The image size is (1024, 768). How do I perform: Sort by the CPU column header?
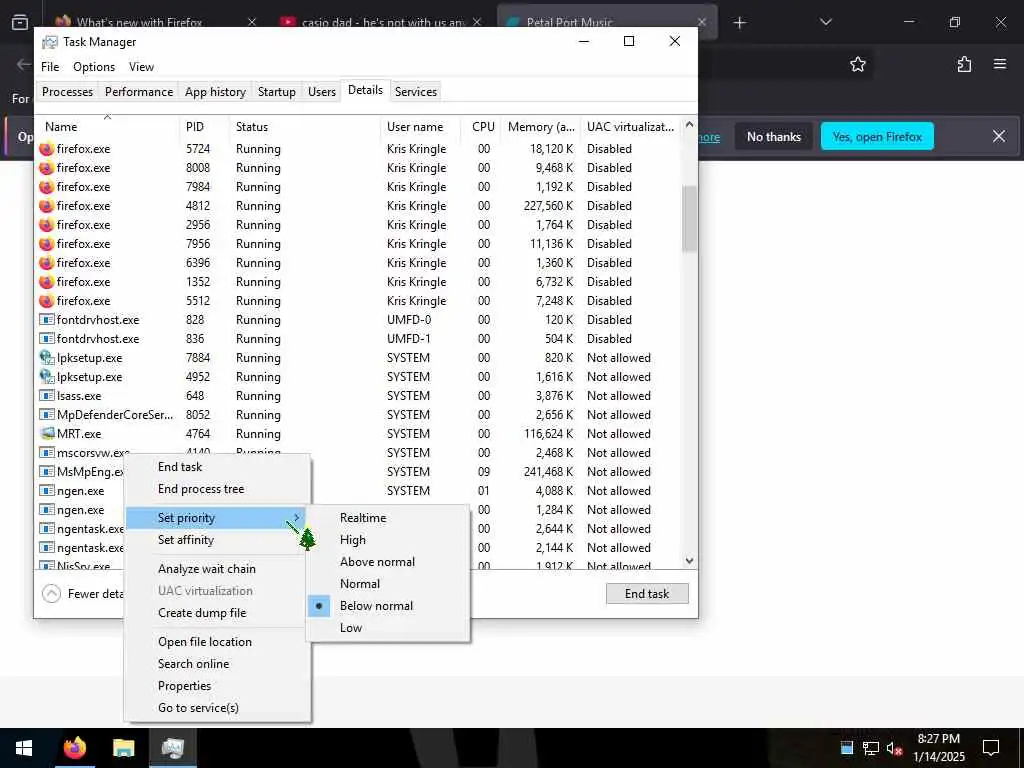click(483, 127)
